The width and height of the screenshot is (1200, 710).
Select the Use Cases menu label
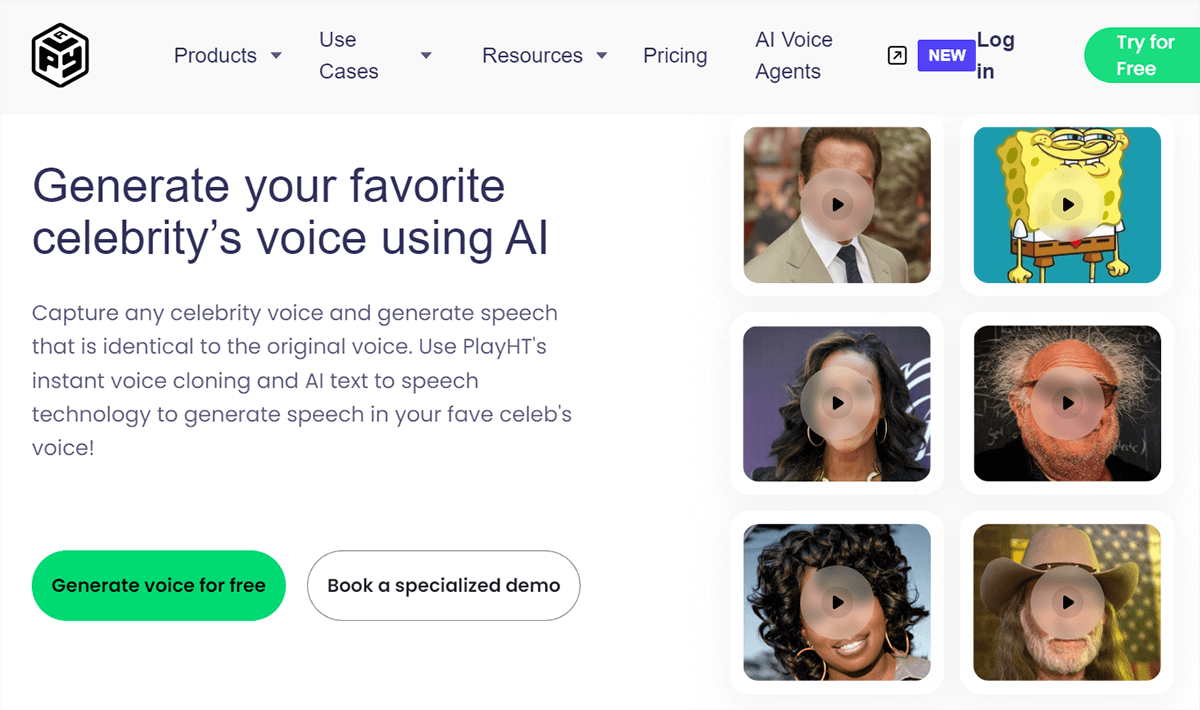tap(348, 56)
